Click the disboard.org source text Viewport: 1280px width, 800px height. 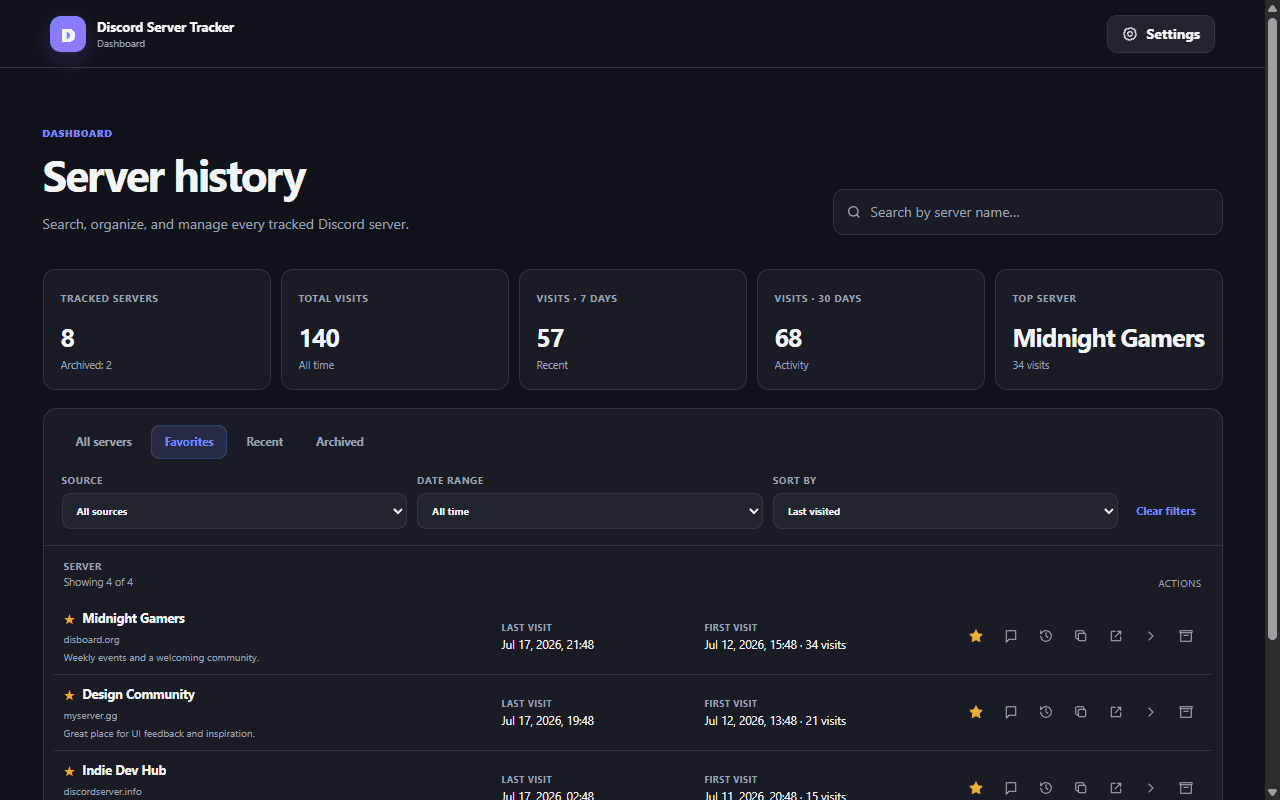click(x=92, y=640)
